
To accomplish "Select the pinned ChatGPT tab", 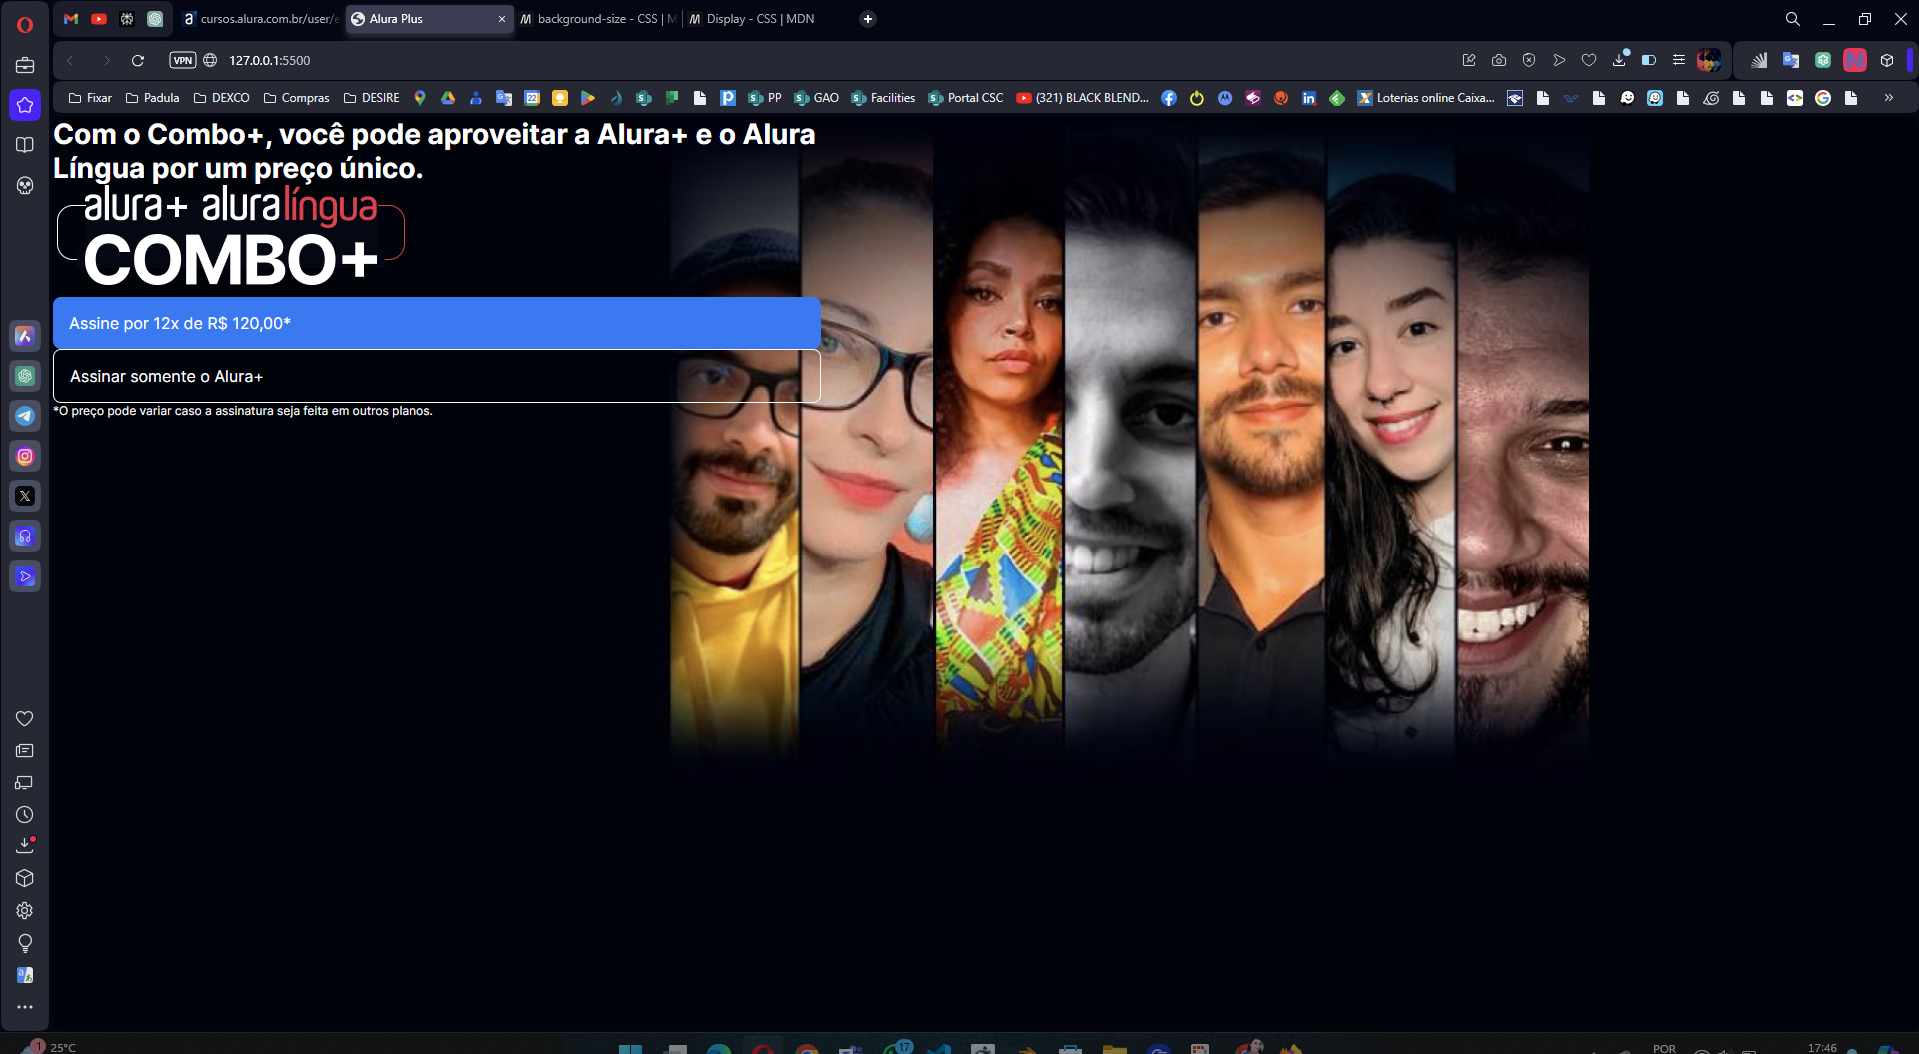I will click(155, 19).
